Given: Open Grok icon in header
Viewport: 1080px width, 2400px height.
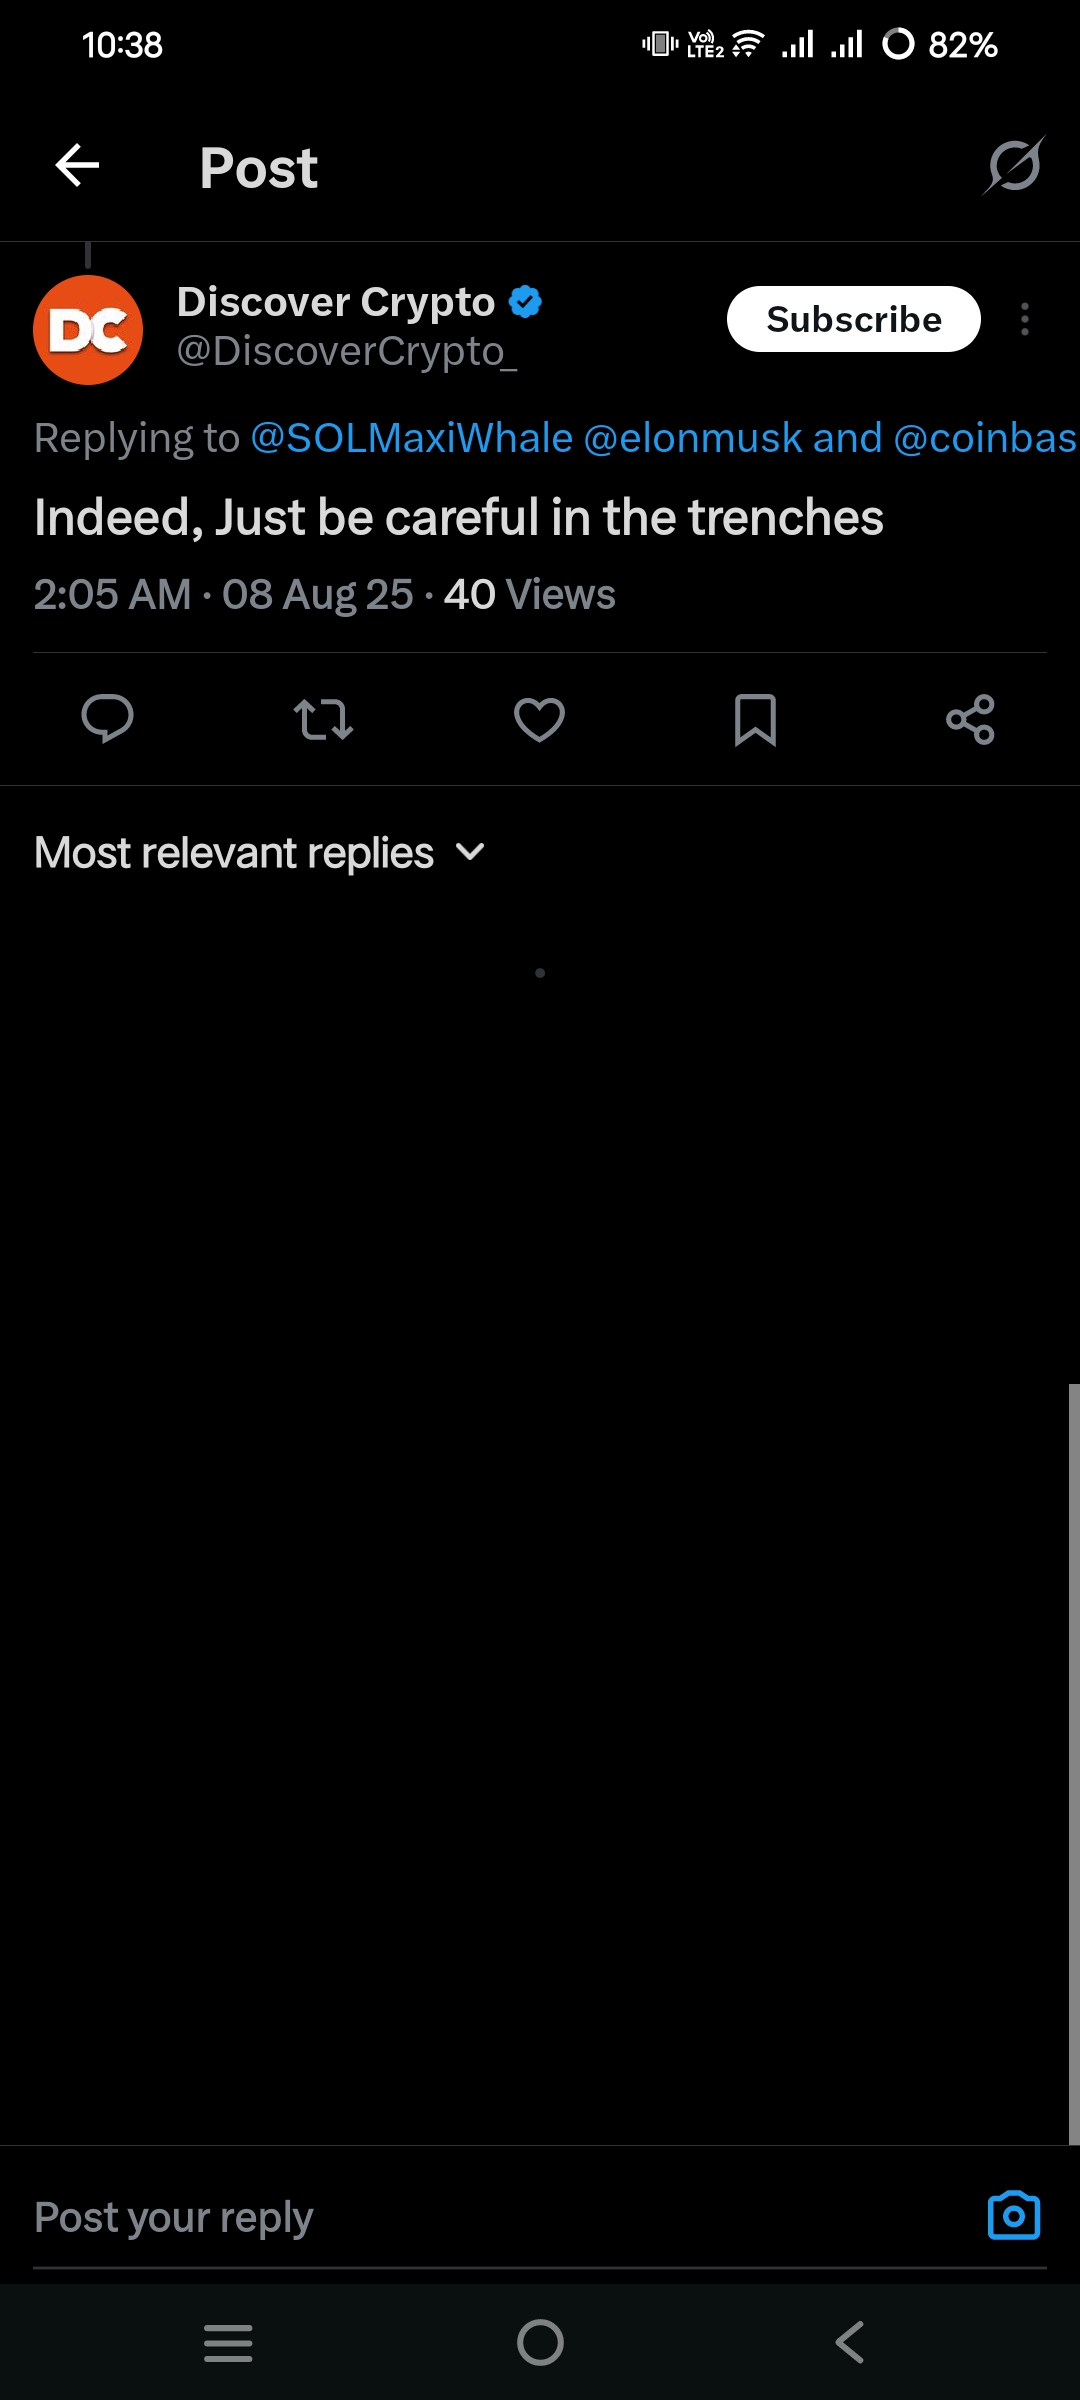Looking at the screenshot, I should (1014, 166).
